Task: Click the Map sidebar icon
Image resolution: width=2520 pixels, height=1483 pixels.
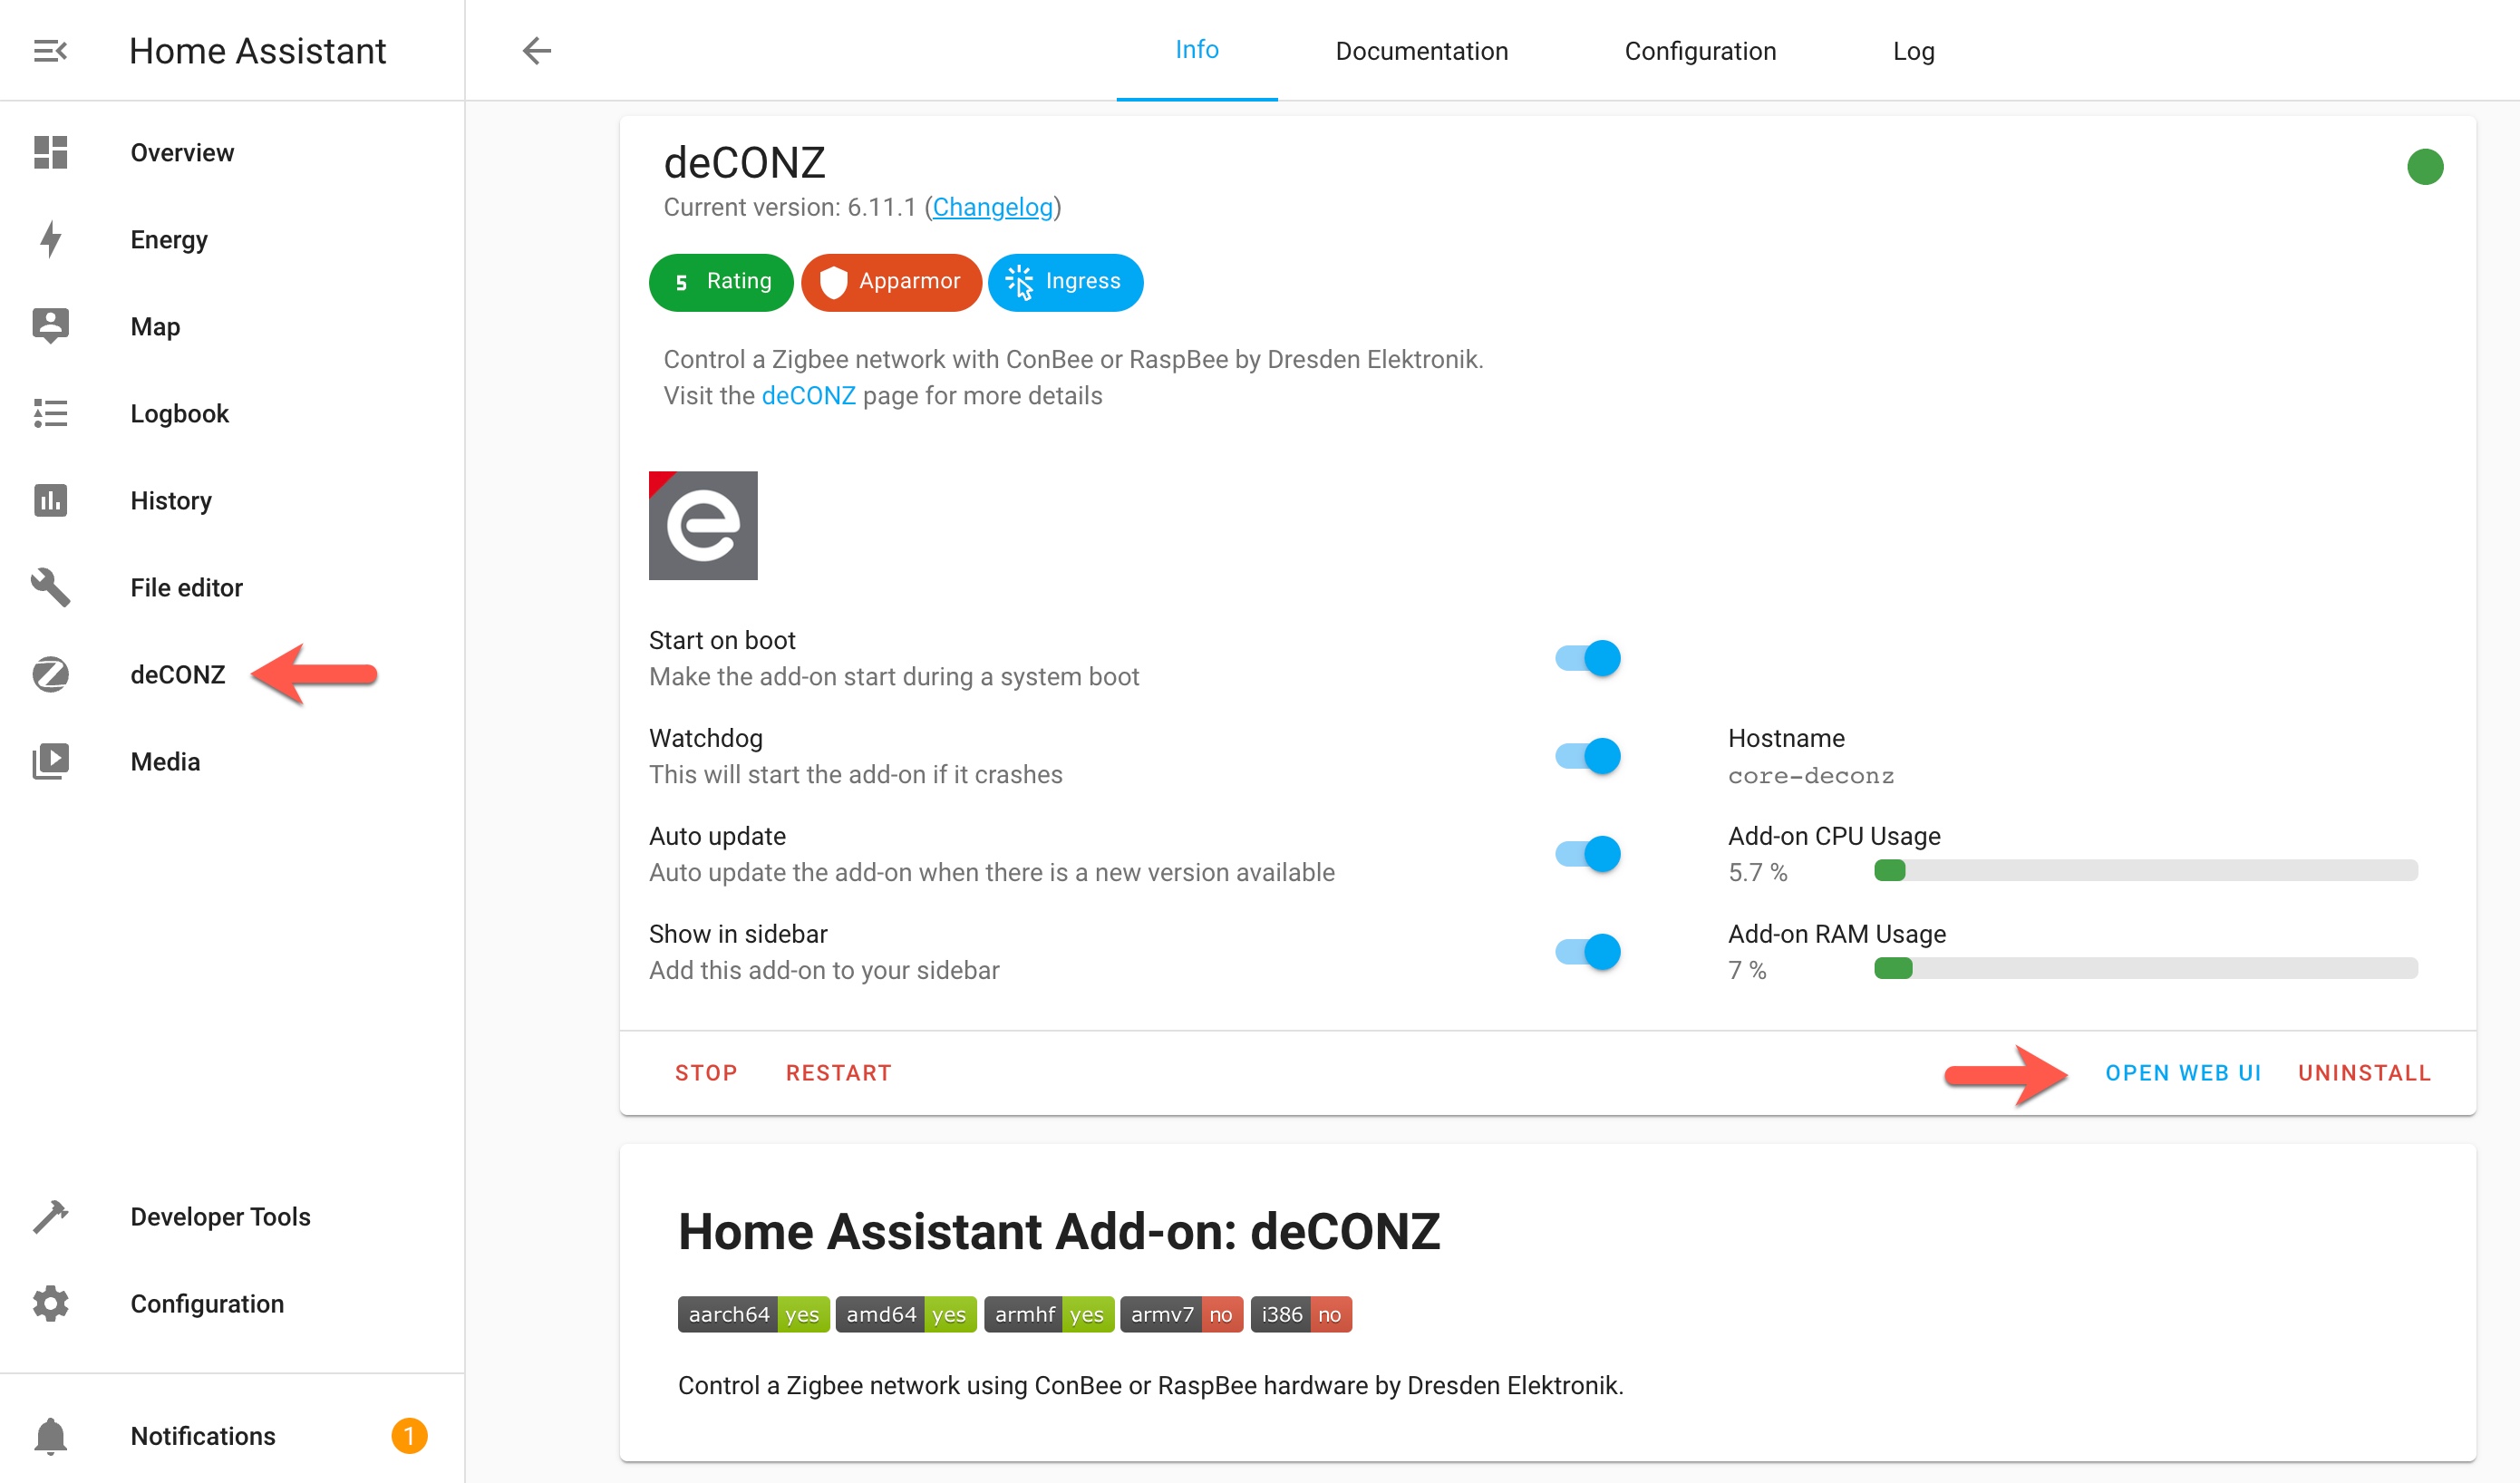Action: [50, 326]
